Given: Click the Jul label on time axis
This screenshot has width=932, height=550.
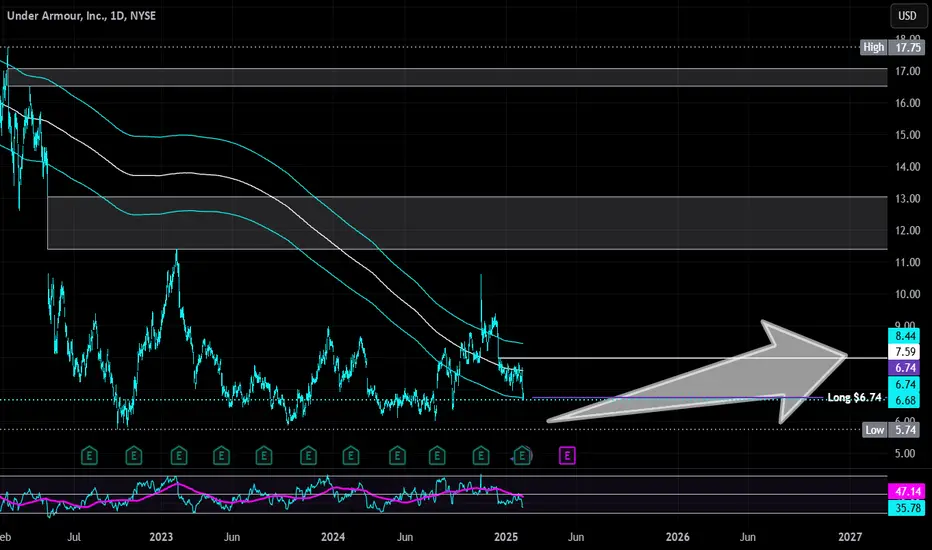Looking at the screenshot, I should coord(74,537).
